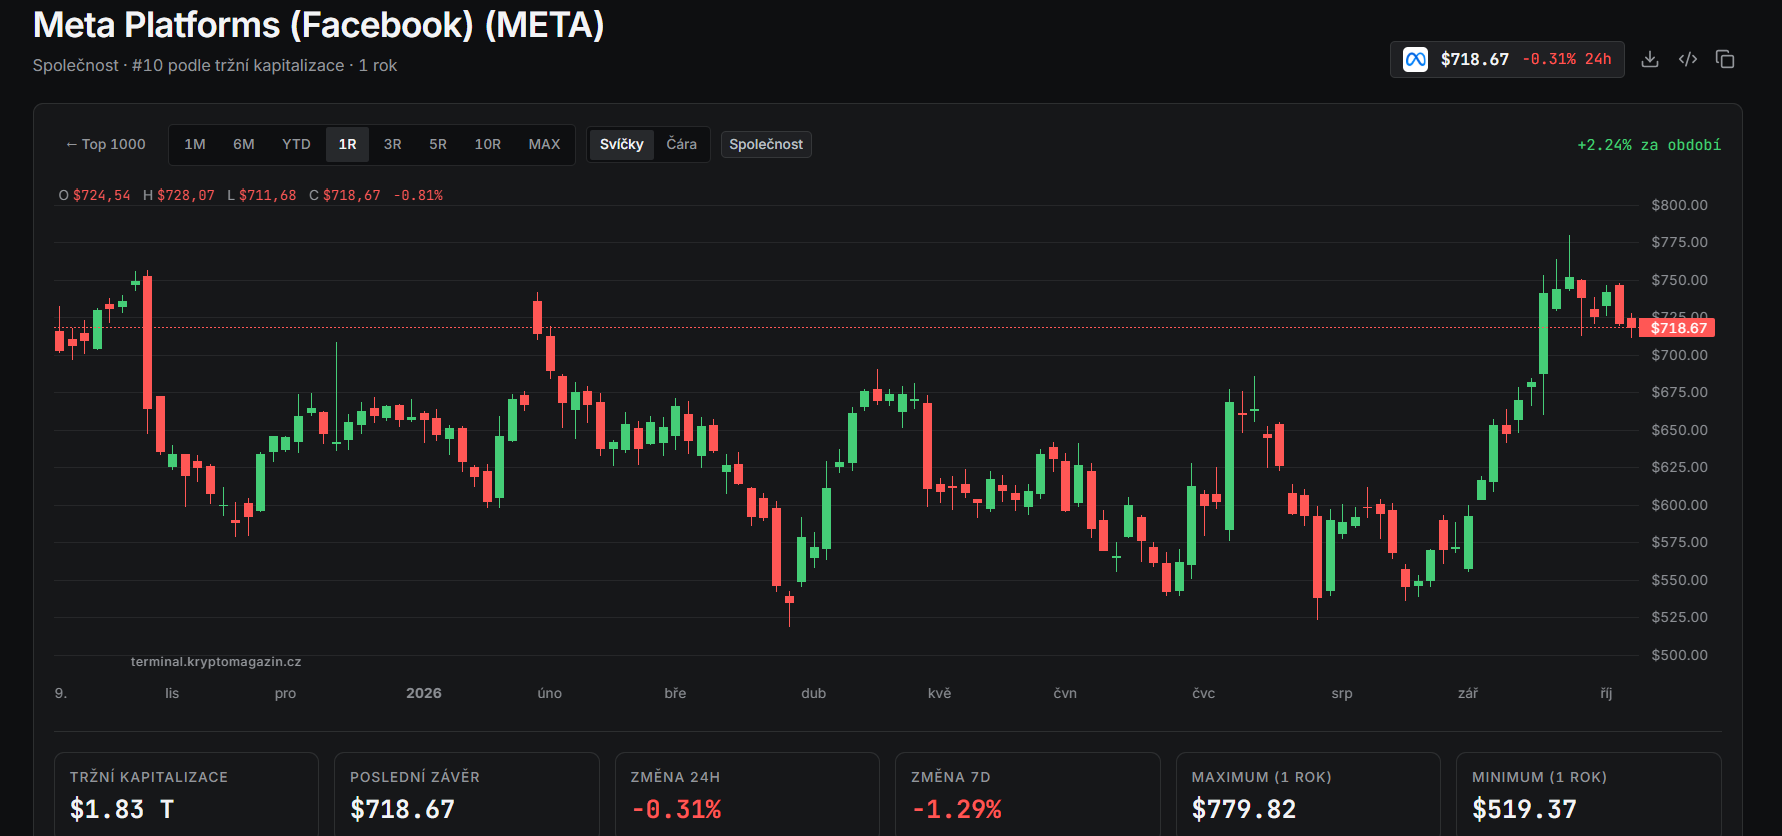
Task: Open the embed code icon
Action: click(1688, 59)
